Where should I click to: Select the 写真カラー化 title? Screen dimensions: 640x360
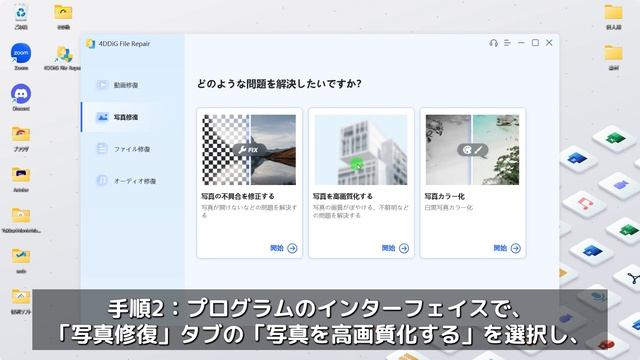pyautogui.click(x=444, y=196)
